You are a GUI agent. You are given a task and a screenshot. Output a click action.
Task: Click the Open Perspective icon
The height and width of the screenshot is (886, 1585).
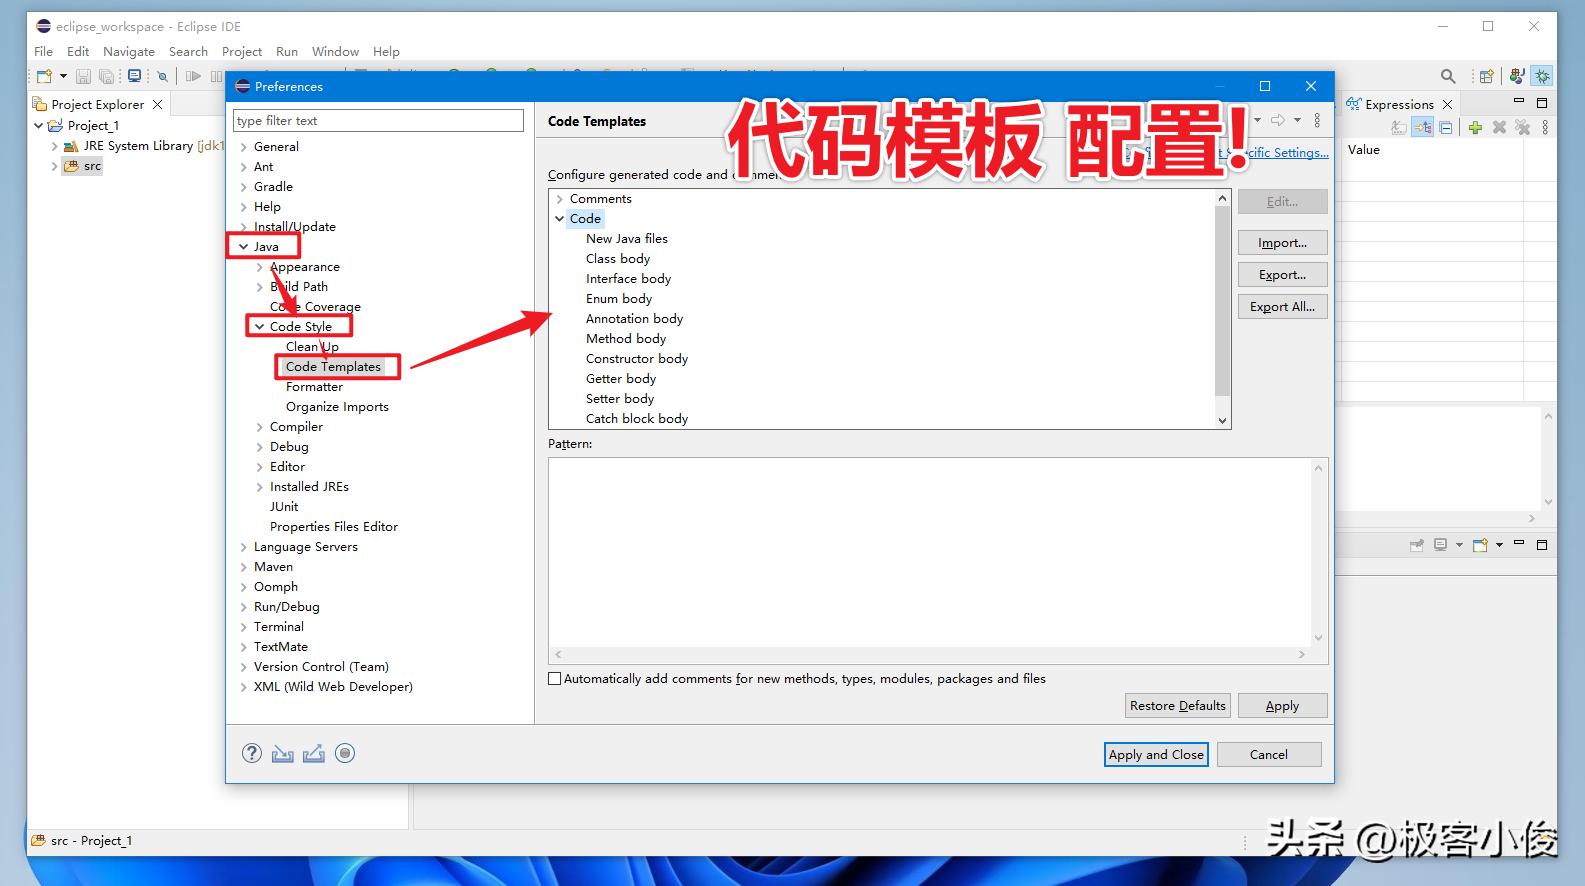pyautogui.click(x=1486, y=76)
